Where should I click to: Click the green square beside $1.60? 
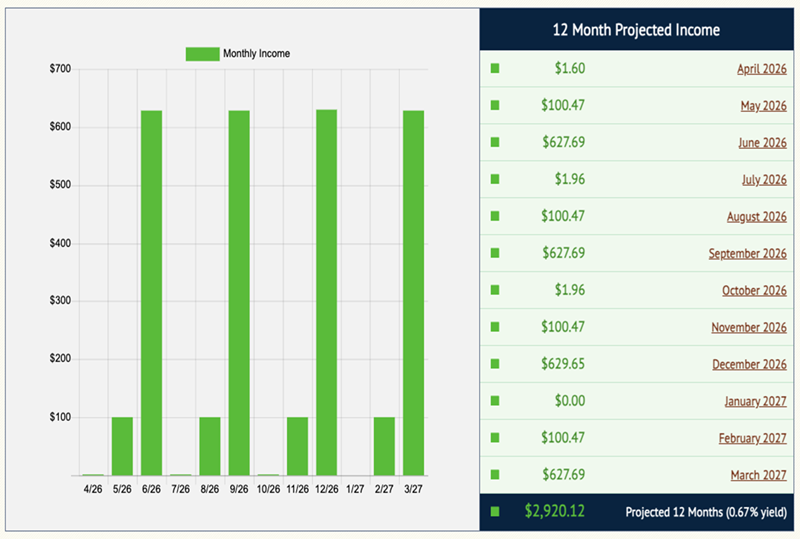tap(495, 69)
